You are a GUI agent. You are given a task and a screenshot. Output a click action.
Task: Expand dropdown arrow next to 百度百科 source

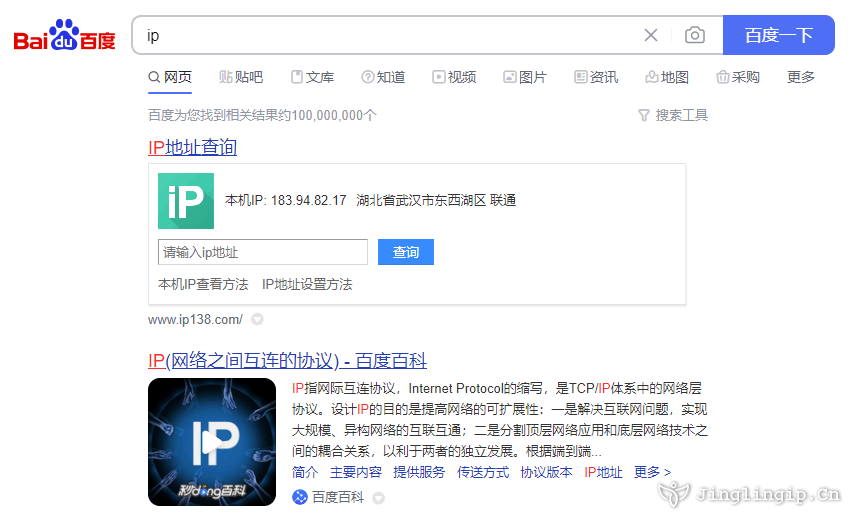pos(378,497)
